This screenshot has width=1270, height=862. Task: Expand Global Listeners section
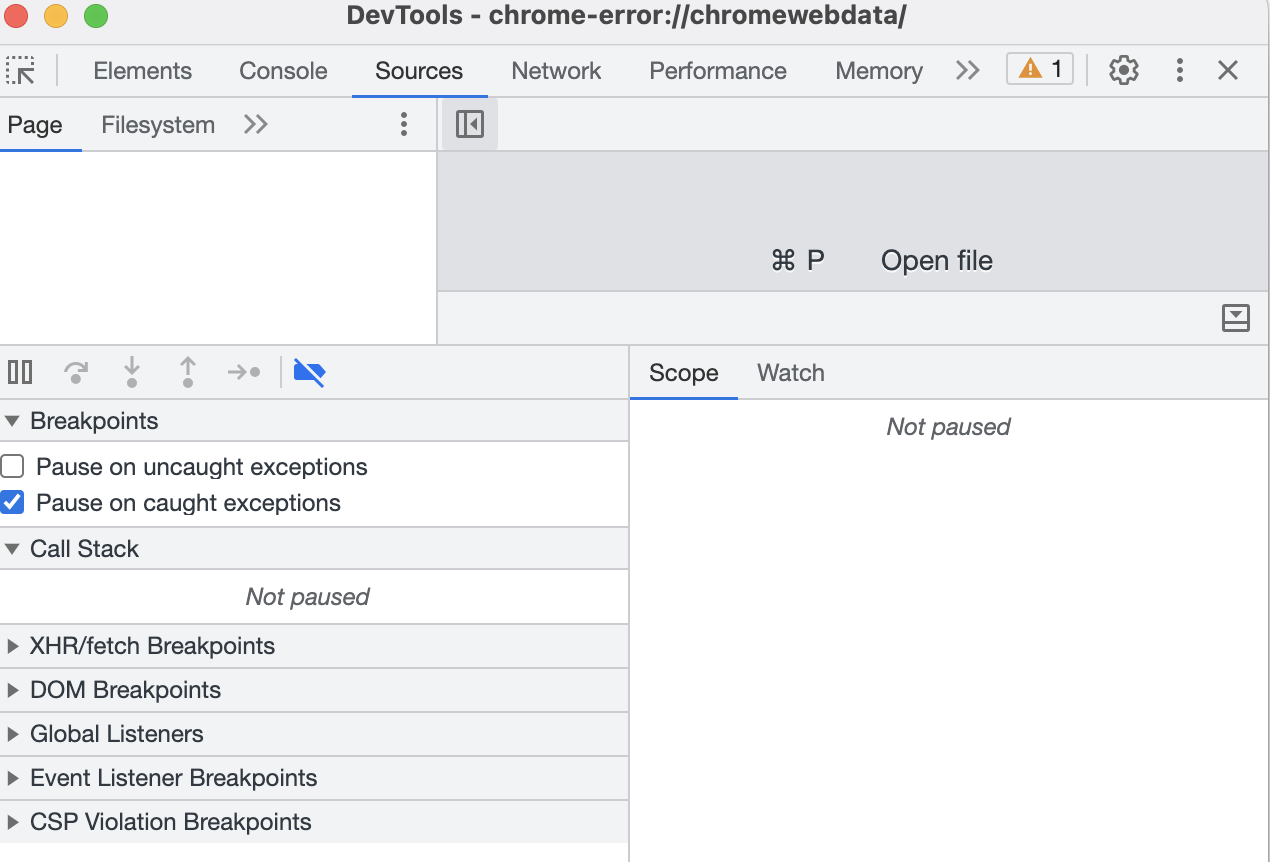(314, 734)
